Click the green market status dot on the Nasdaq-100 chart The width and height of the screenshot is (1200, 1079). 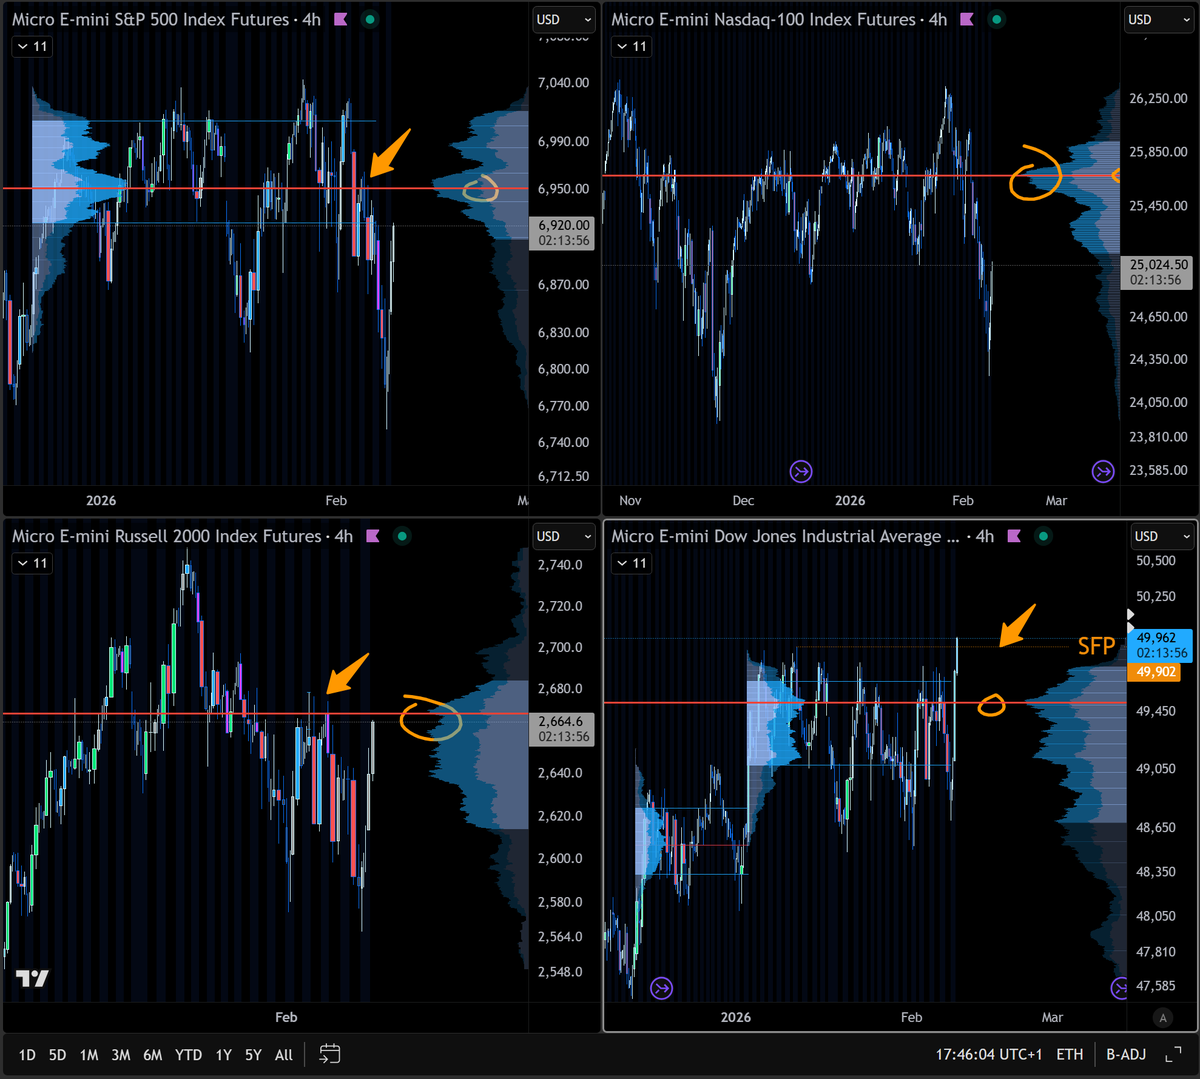pyautogui.click(x=996, y=18)
